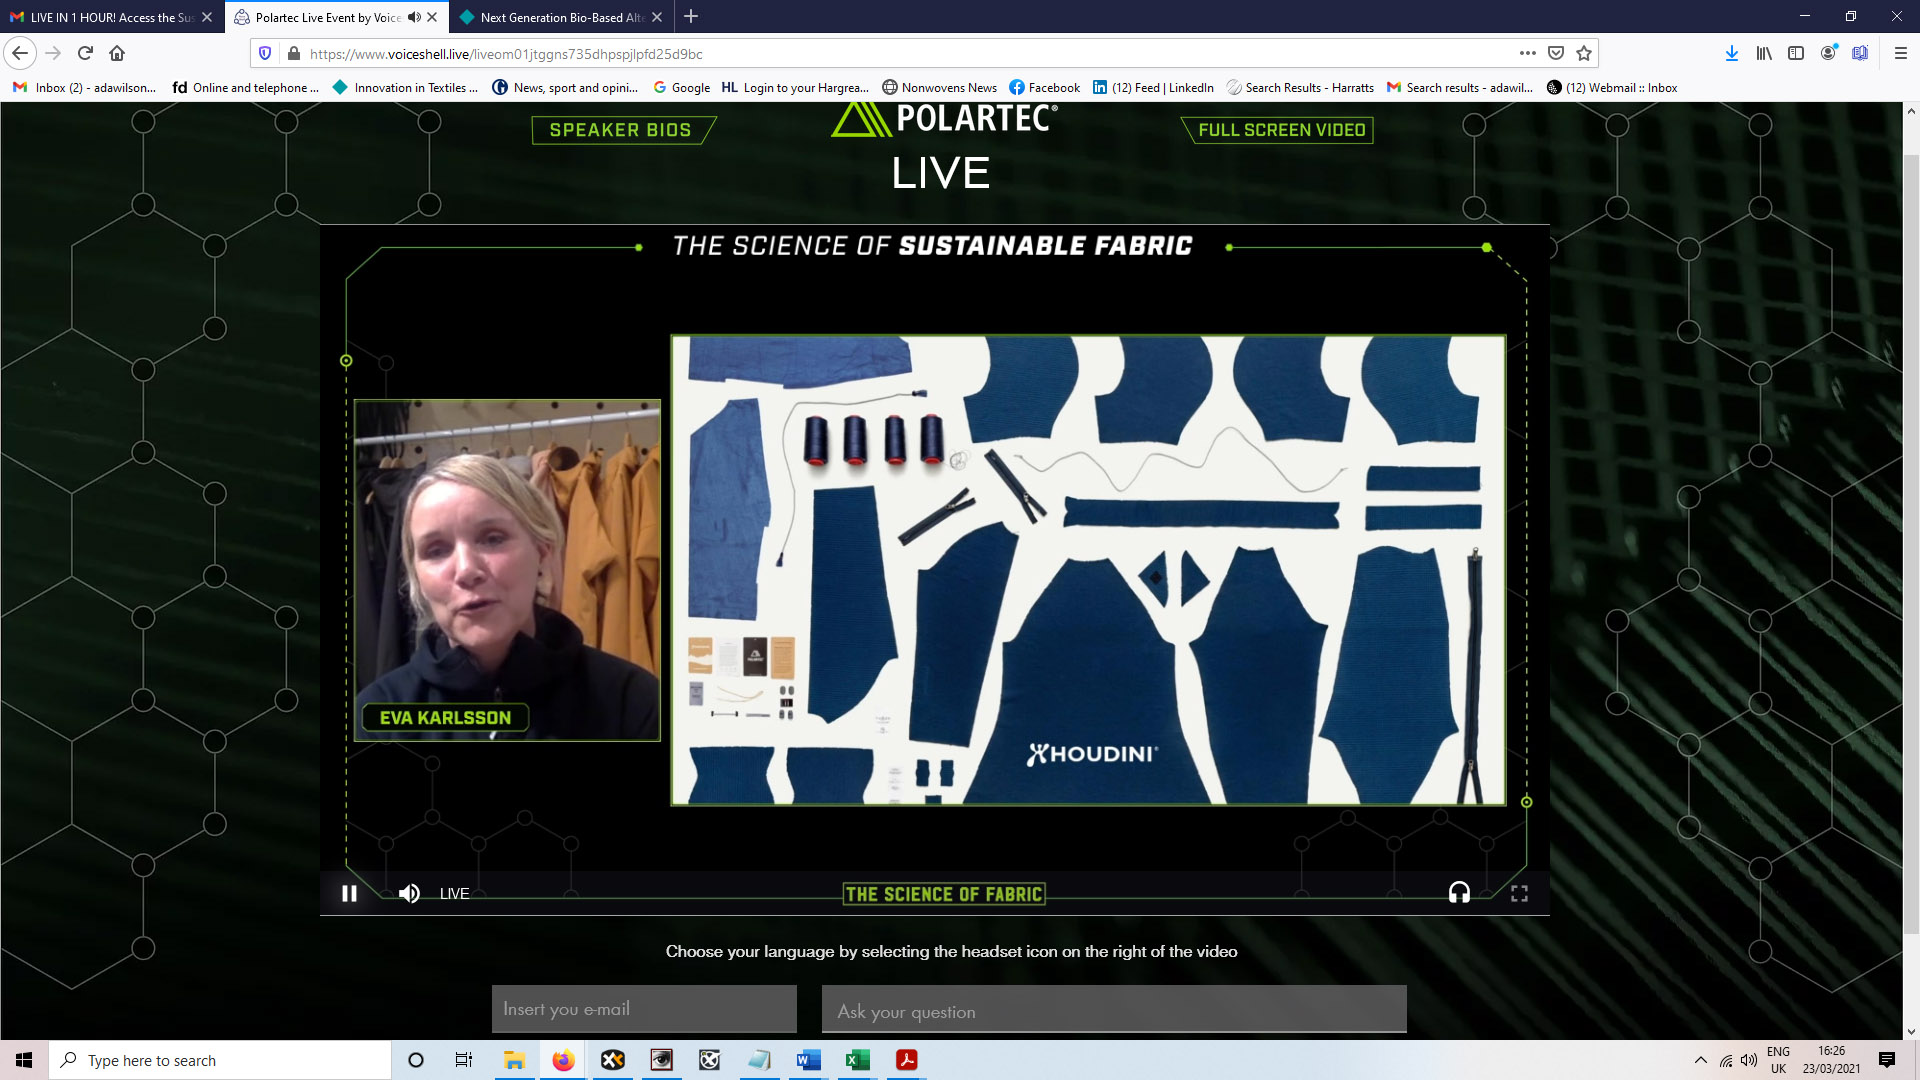This screenshot has width=1920, height=1080.
Task: Open Microsoft Excel from taskbar
Action: pos(857,1060)
